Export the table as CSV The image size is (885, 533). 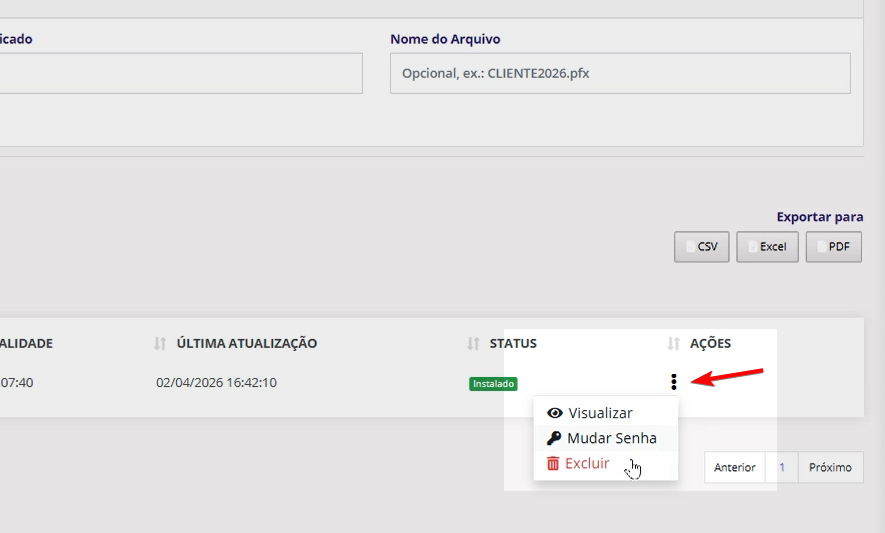pyautogui.click(x=701, y=247)
